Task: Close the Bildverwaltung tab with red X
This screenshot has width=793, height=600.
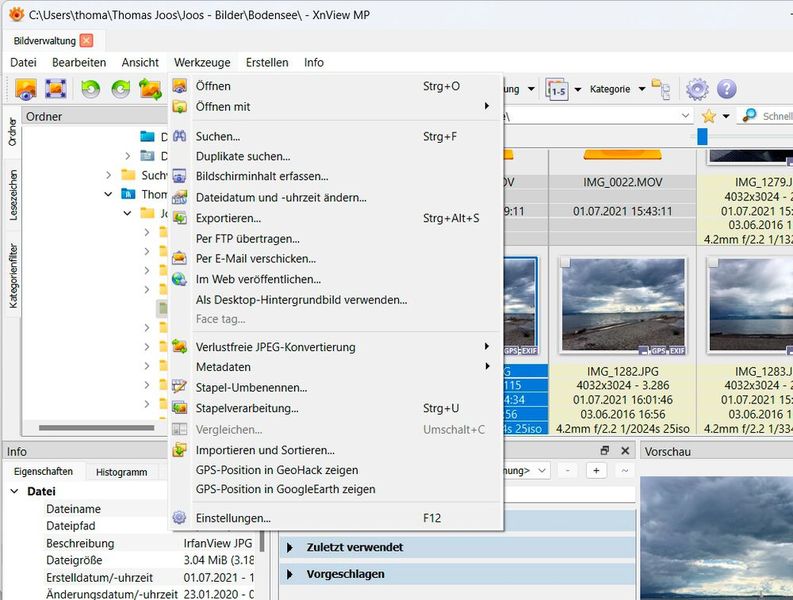Action: click(86, 40)
